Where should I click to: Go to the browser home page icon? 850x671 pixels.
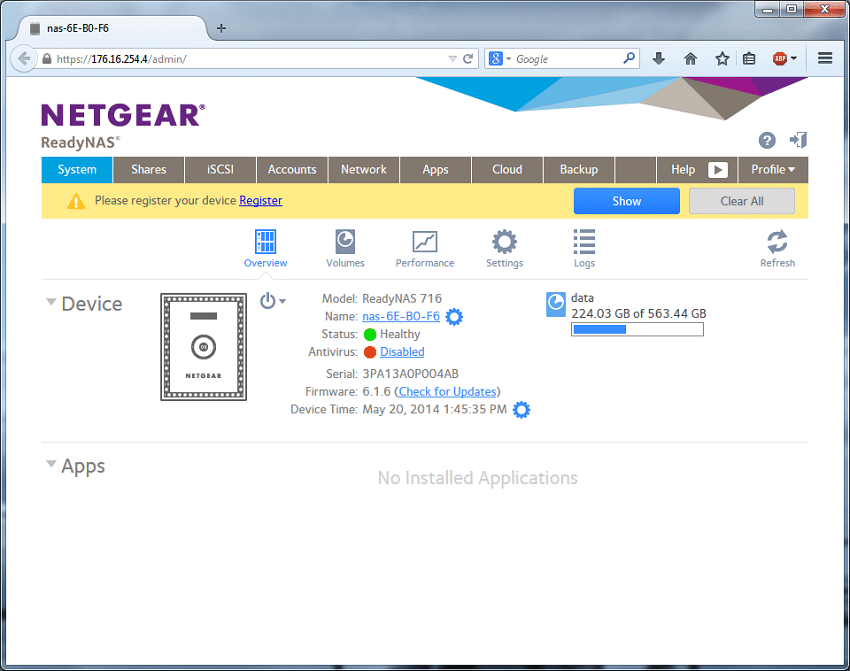point(690,59)
